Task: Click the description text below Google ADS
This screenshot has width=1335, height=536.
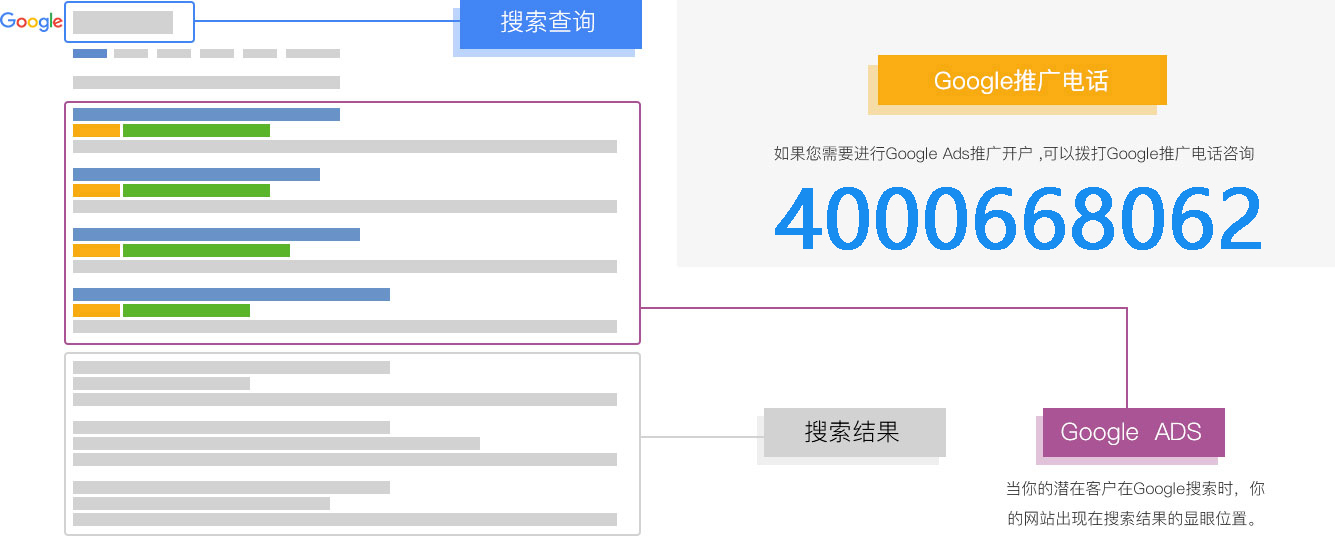Action: [x=1134, y=504]
